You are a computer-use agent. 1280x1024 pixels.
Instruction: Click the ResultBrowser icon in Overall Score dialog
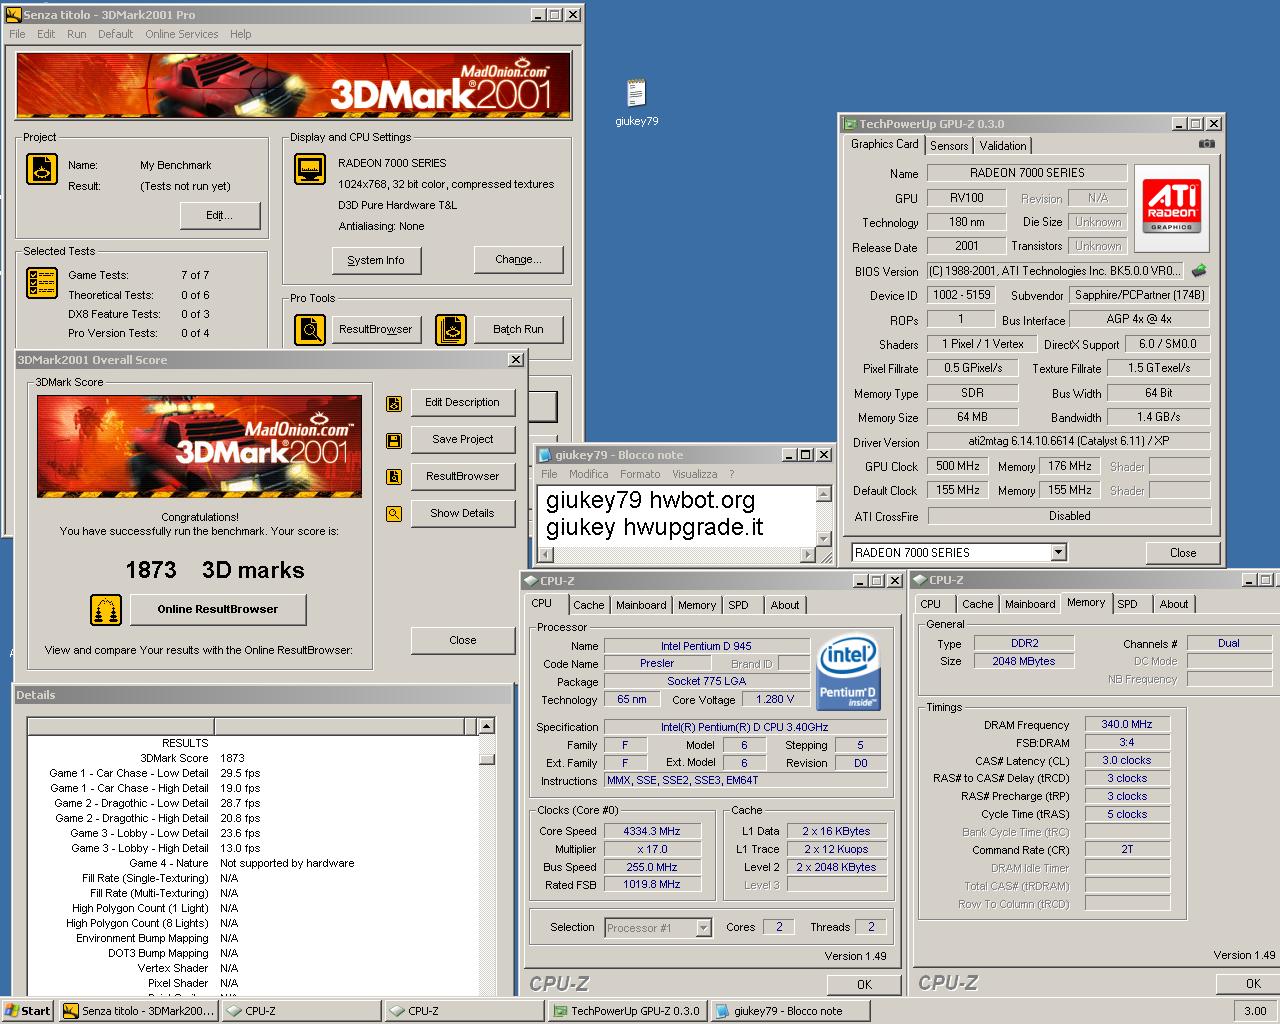pyautogui.click(x=394, y=477)
